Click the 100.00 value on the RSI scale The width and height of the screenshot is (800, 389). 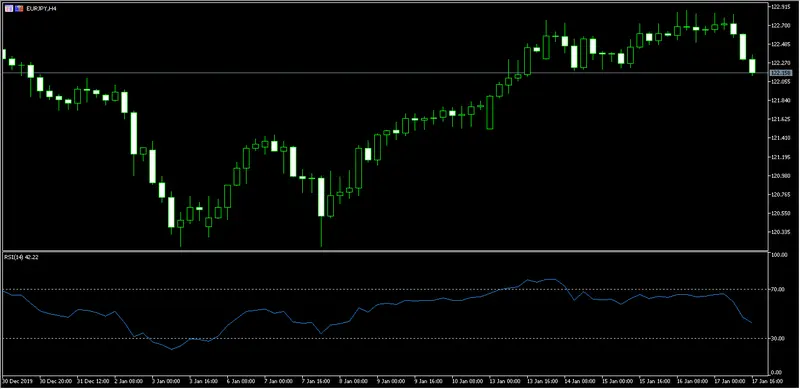tap(779, 255)
